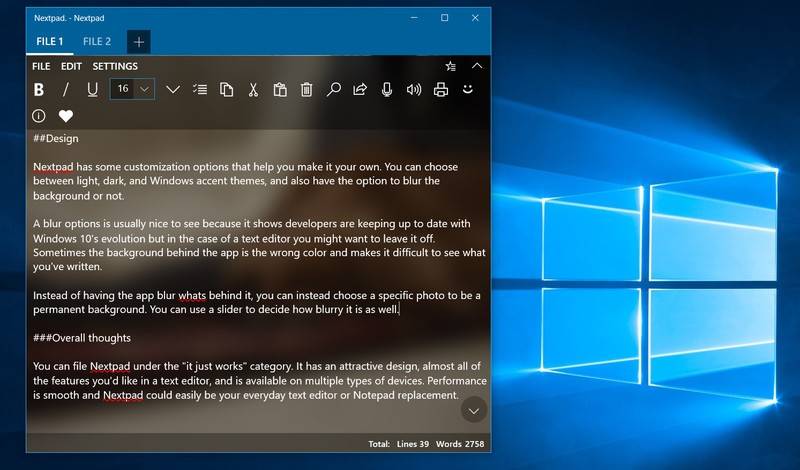Expand the chevron next to font size box
Image resolution: width=800 pixels, height=470 pixels.
pos(173,90)
